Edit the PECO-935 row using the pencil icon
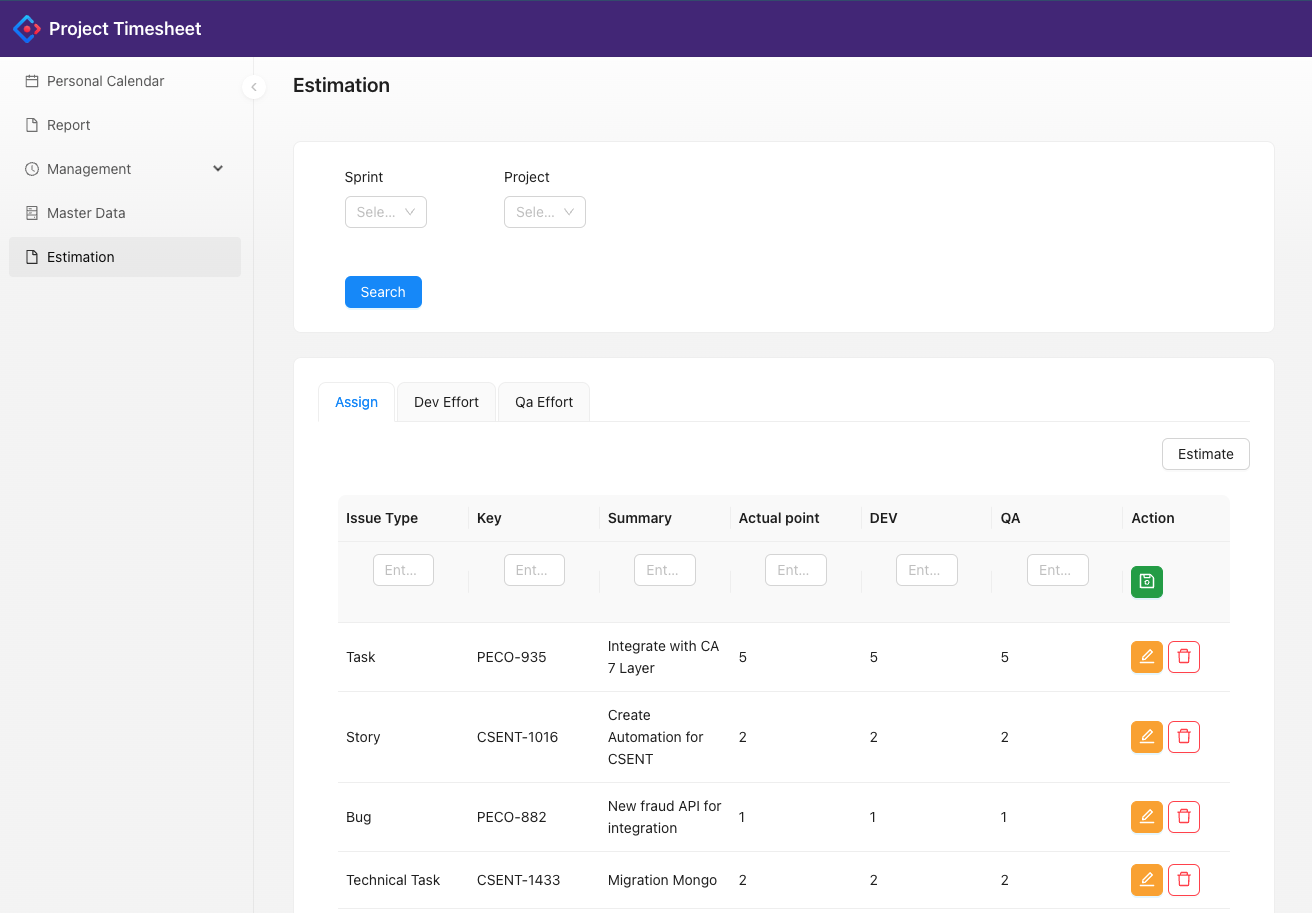This screenshot has height=913, width=1312. (x=1146, y=657)
